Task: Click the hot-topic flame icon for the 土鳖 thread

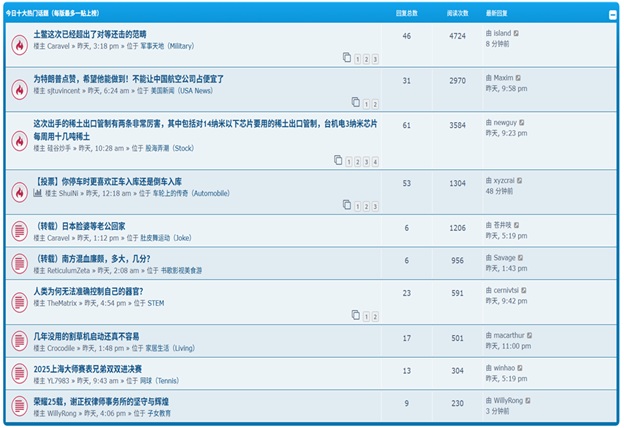Action: (19, 46)
